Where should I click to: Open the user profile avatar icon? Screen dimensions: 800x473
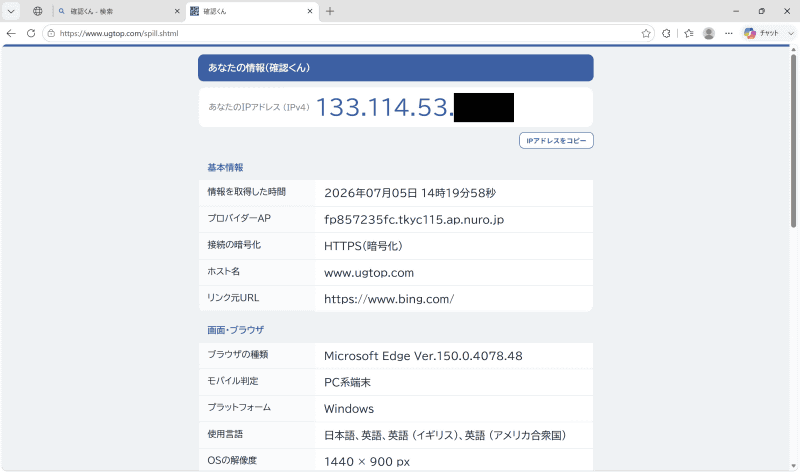pyautogui.click(x=709, y=33)
